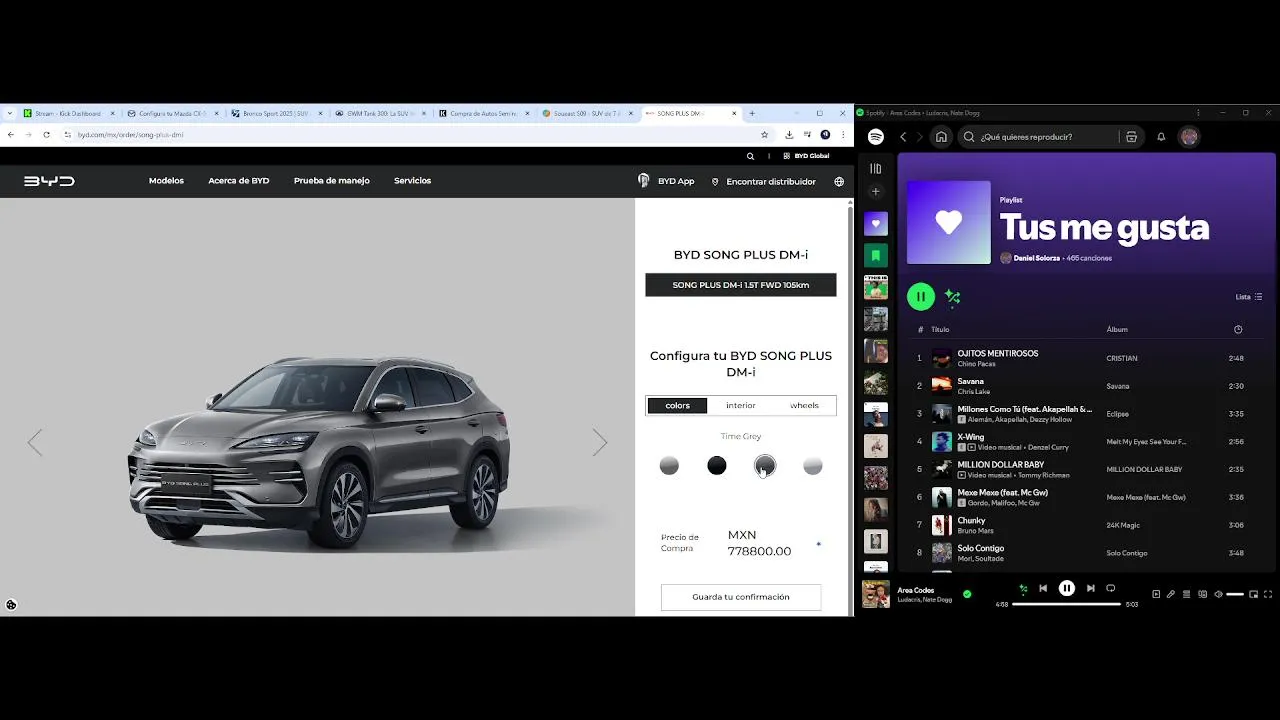
Task: Open green bookmark episodes item in sidebar
Action: pyautogui.click(x=876, y=256)
